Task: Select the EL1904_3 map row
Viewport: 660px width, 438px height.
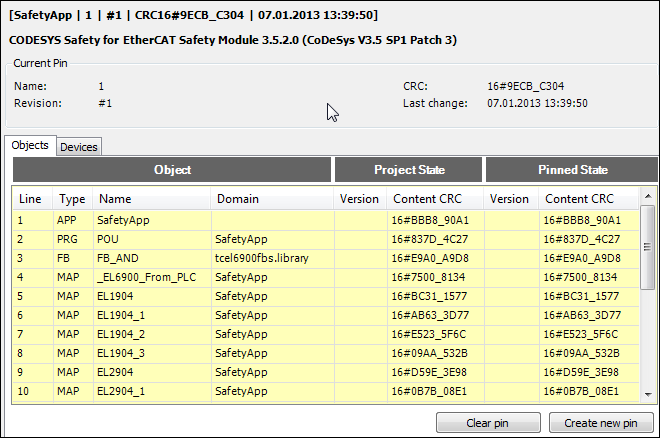Action: pyautogui.click(x=122, y=352)
